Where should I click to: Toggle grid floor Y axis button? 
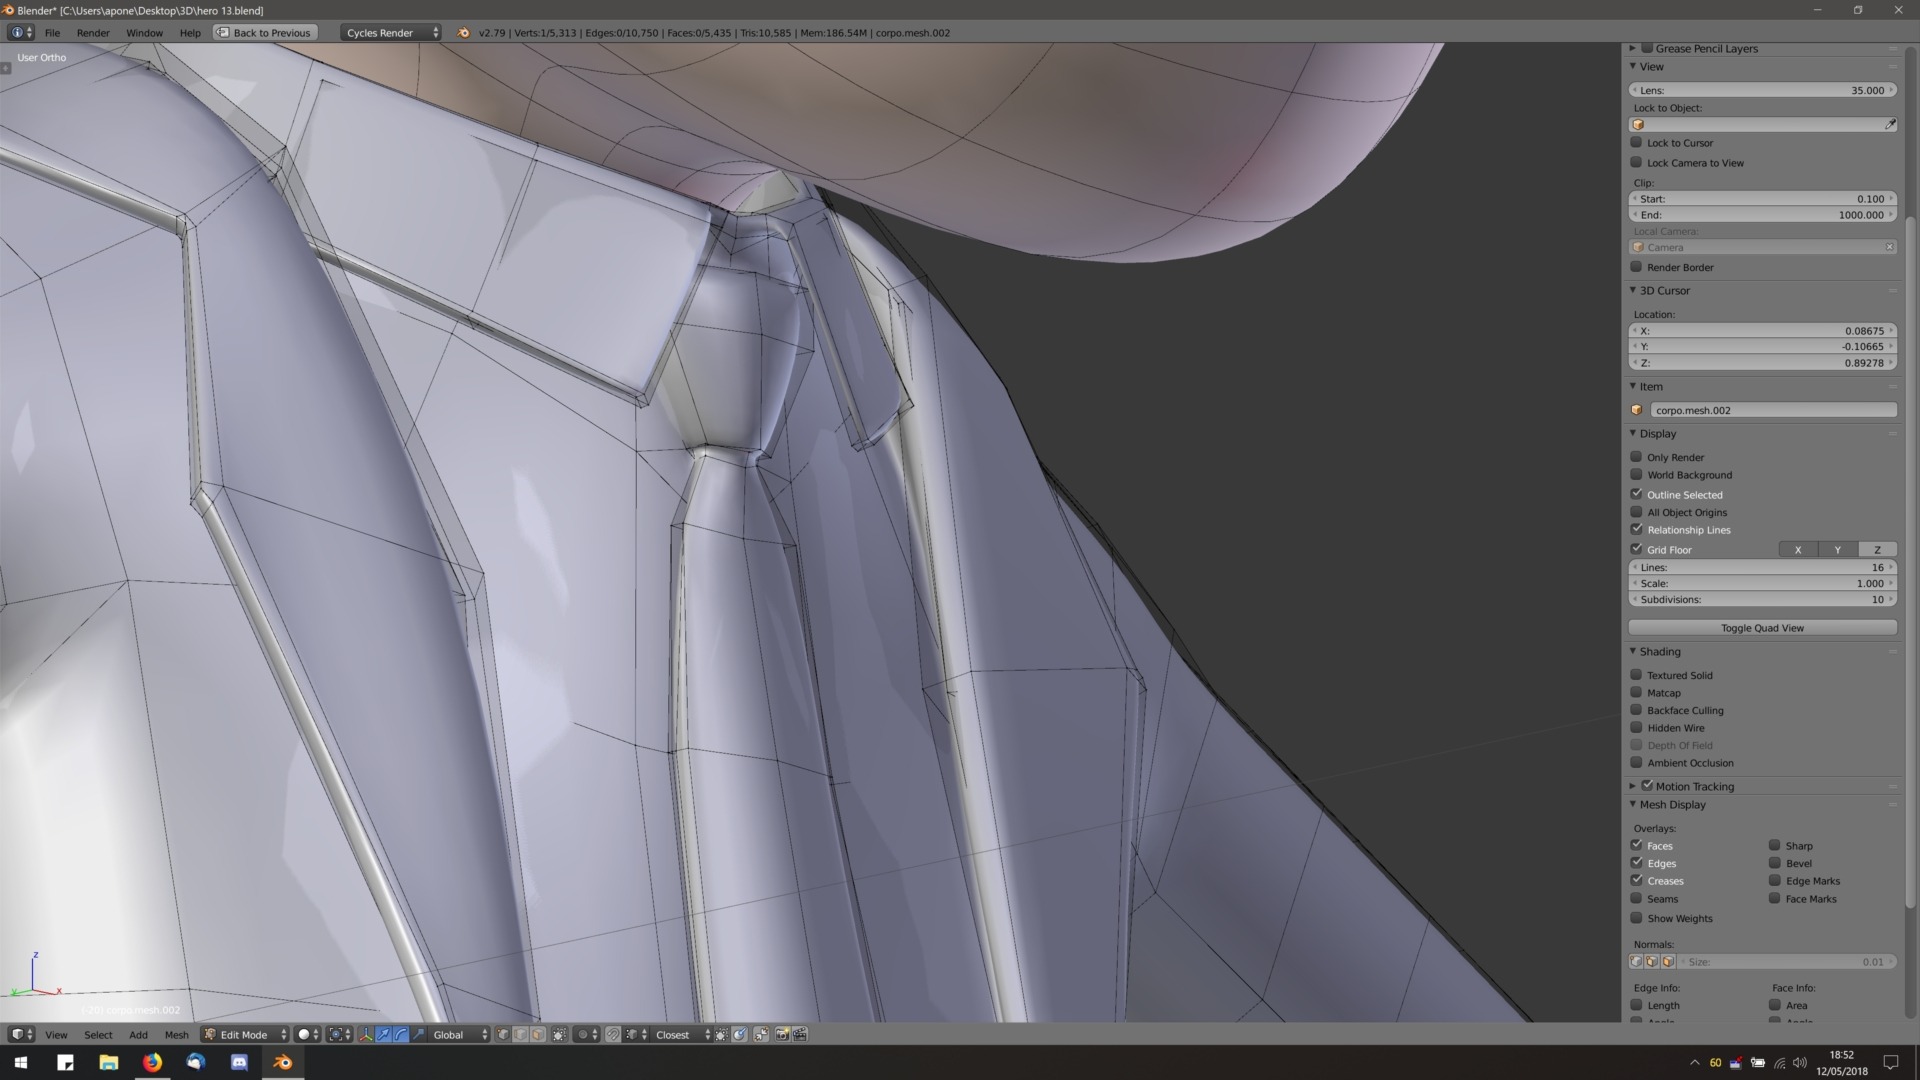[x=1837, y=549]
